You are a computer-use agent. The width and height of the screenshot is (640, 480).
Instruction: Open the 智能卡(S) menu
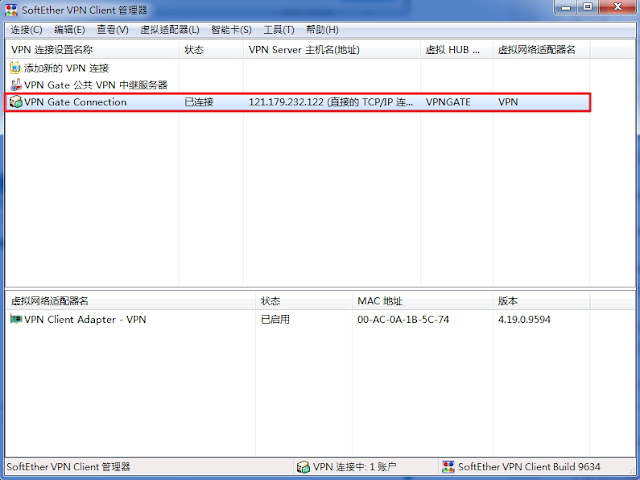pos(231,30)
